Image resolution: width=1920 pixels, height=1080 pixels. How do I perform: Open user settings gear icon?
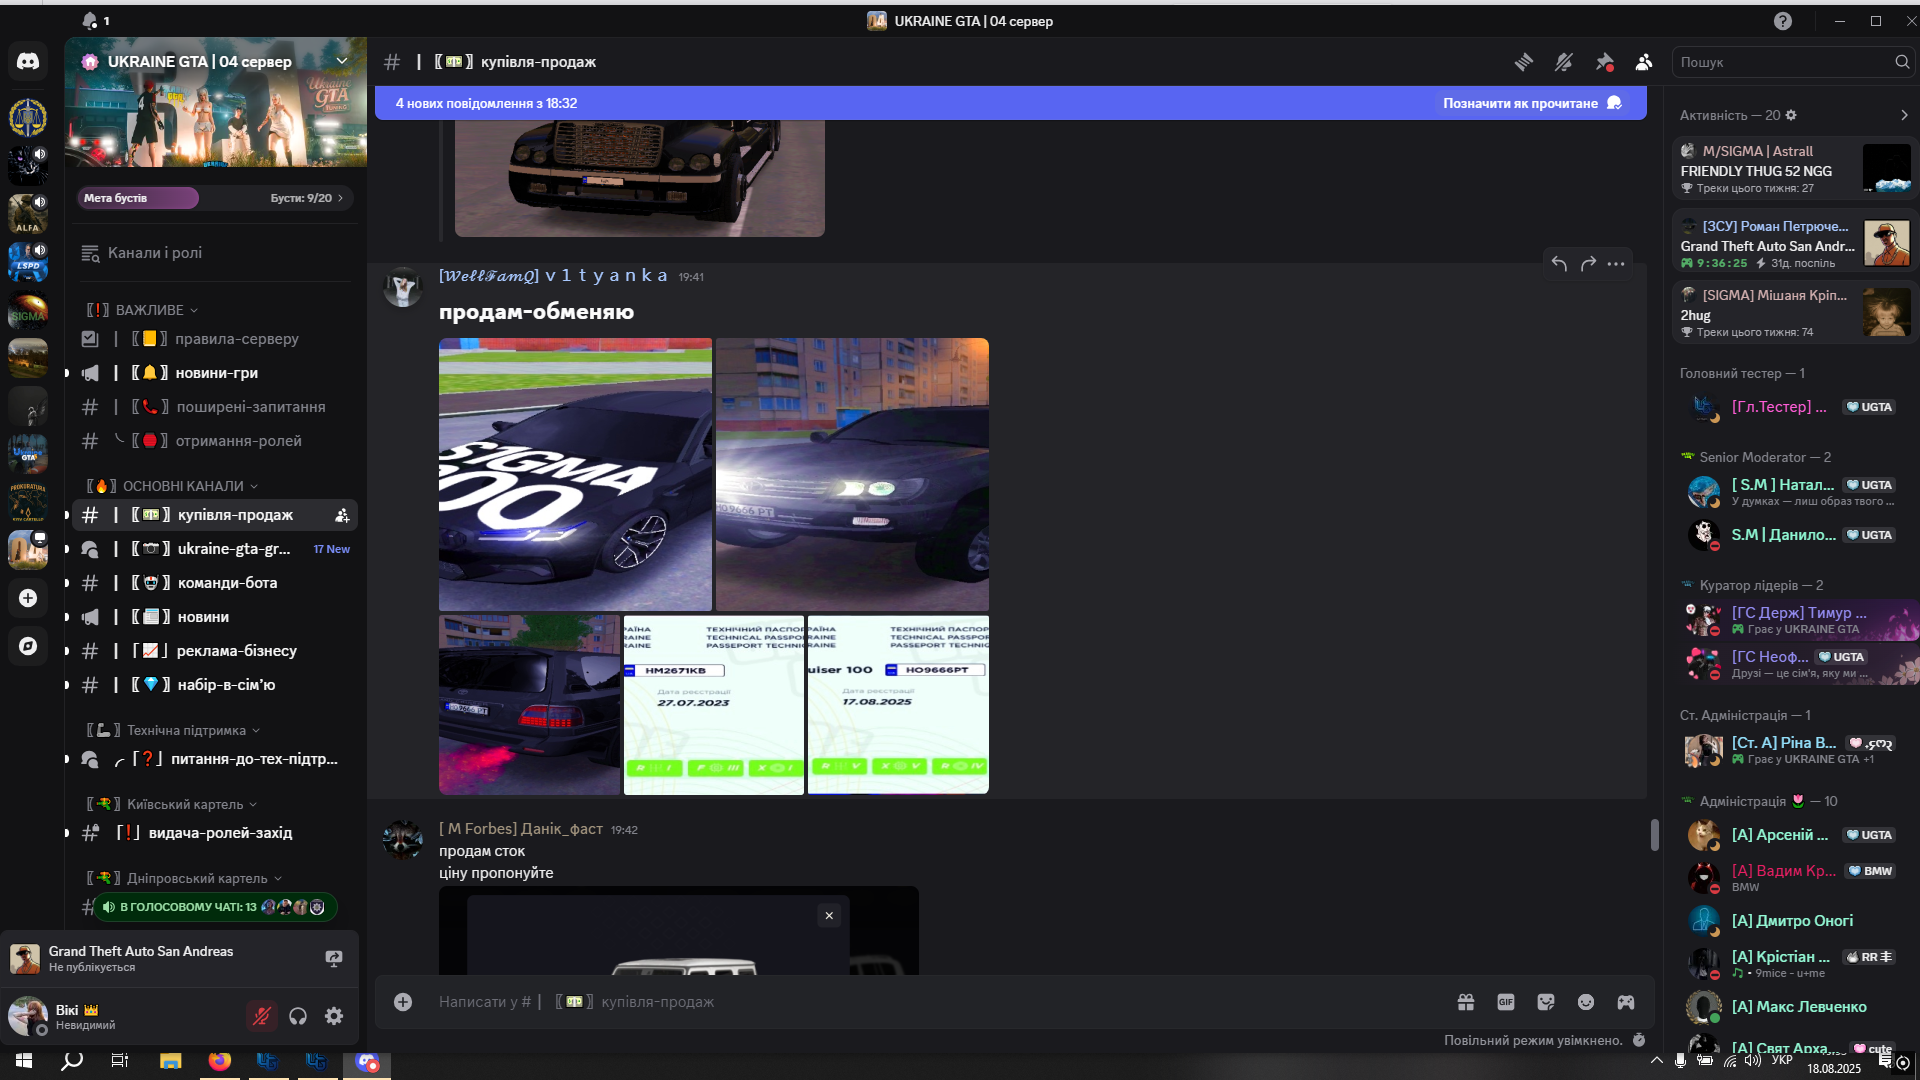pos(334,1016)
